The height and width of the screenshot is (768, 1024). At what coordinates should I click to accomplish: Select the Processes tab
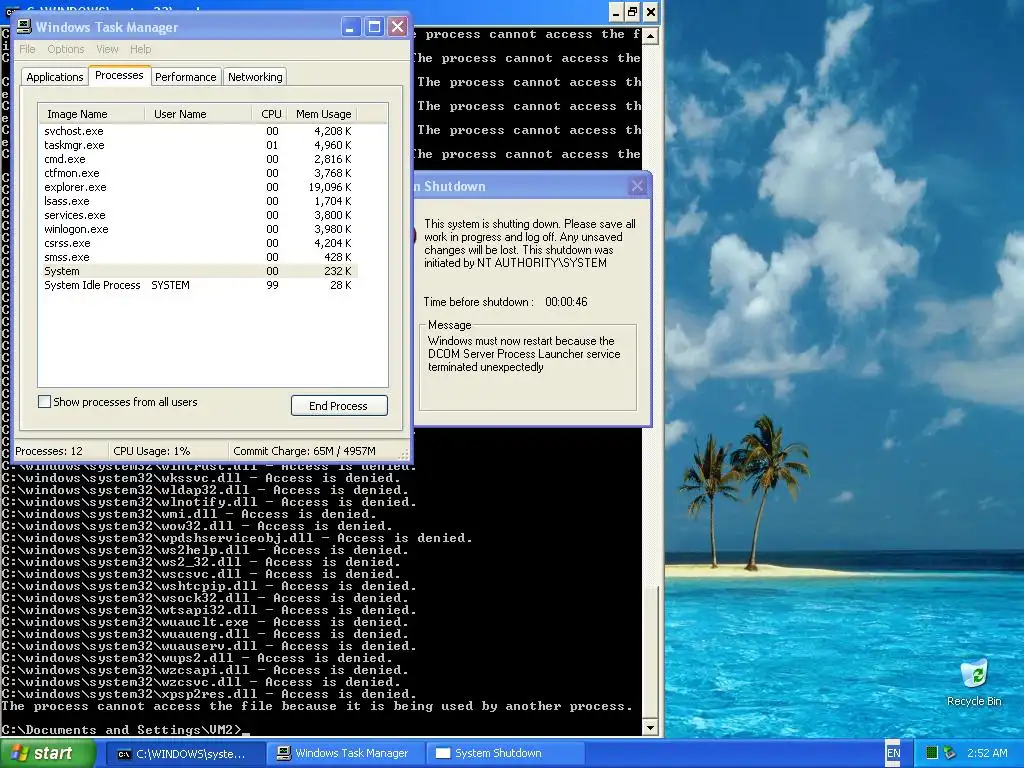click(x=119, y=75)
